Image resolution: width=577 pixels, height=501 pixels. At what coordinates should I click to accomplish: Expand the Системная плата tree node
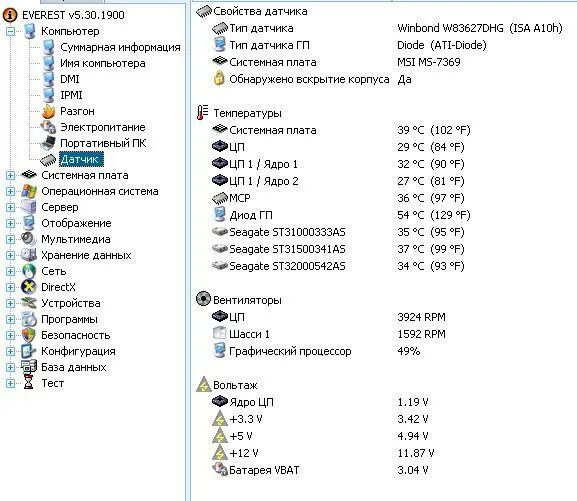10,176
